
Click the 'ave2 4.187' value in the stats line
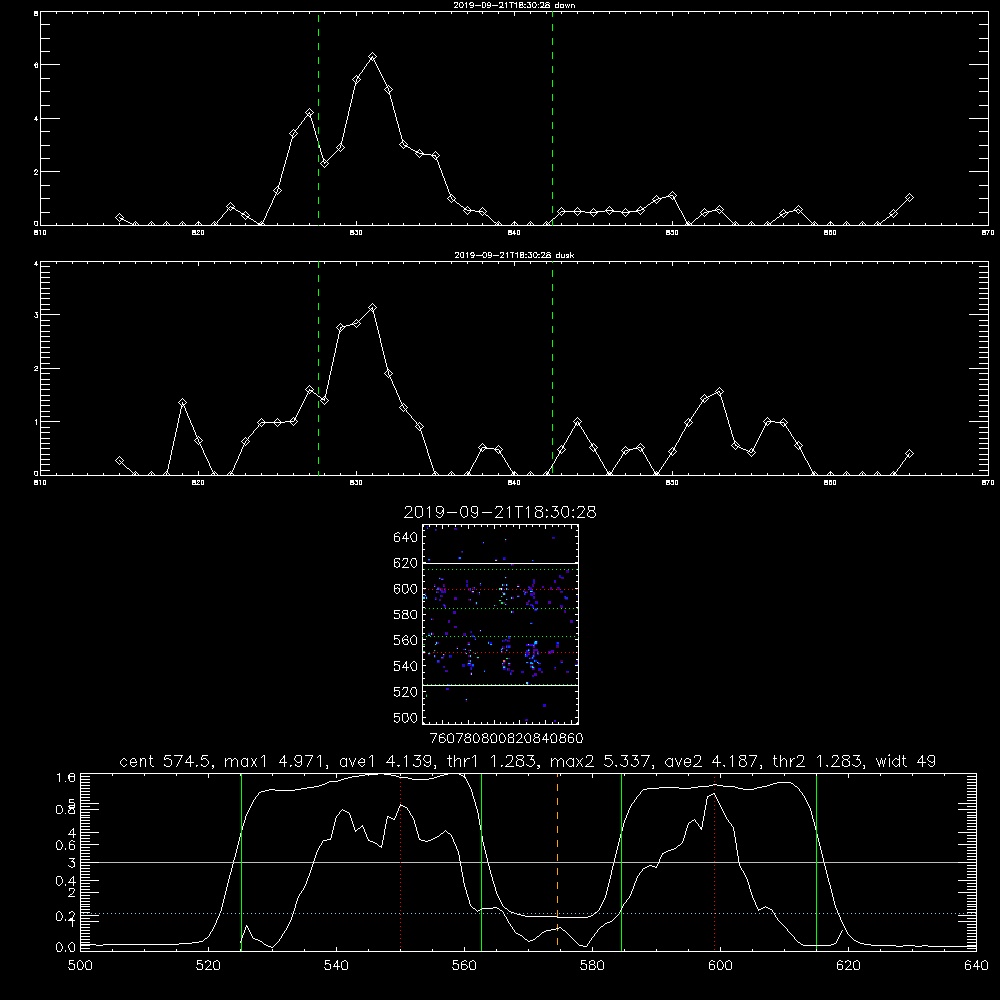[711, 761]
